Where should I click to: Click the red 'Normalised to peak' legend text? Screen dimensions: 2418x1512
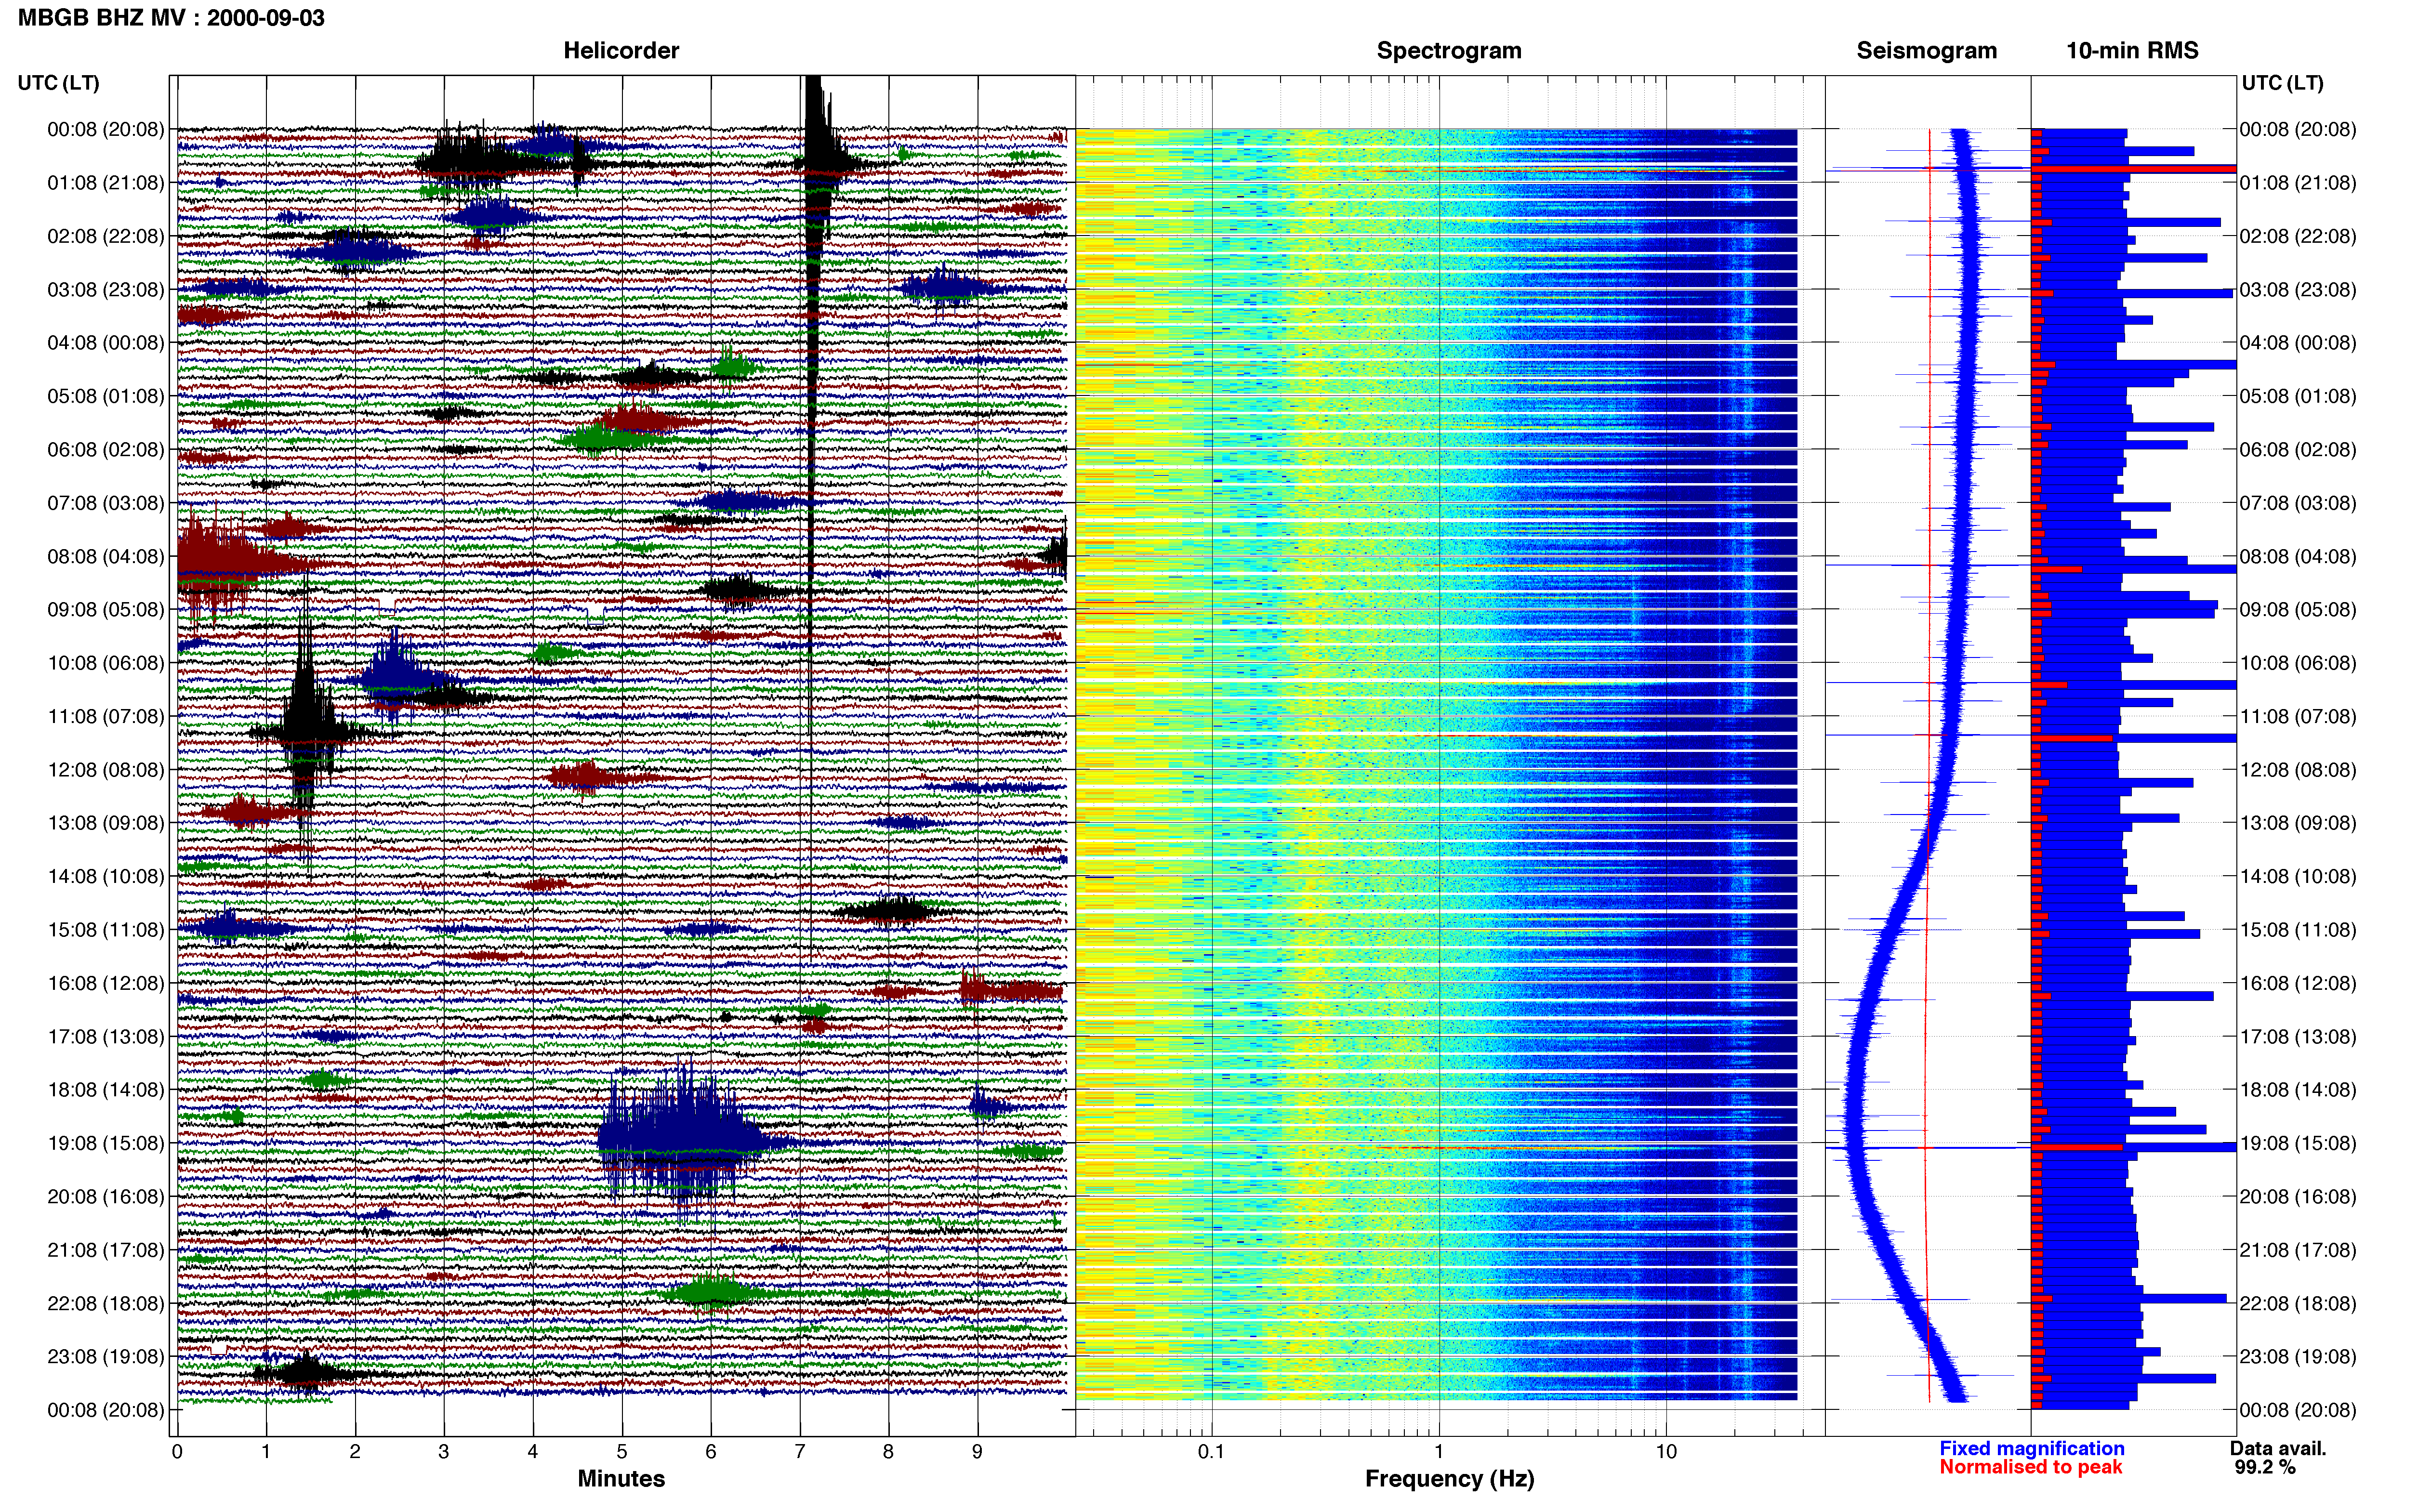pyautogui.click(x=2031, y=1467)
